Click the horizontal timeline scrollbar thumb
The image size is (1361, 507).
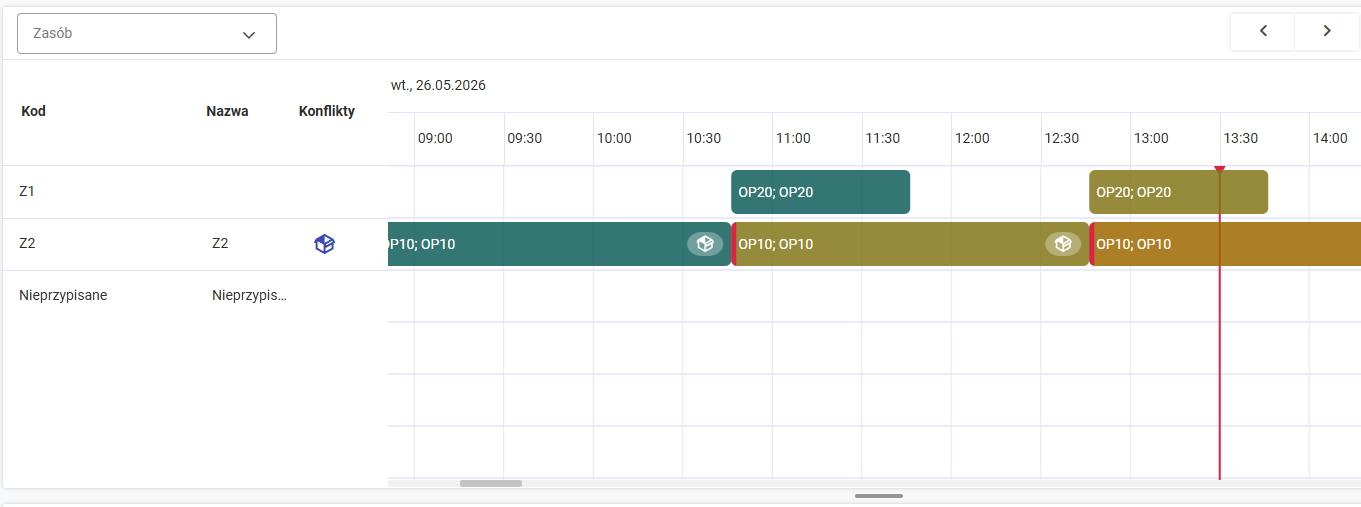pos(491,483)
